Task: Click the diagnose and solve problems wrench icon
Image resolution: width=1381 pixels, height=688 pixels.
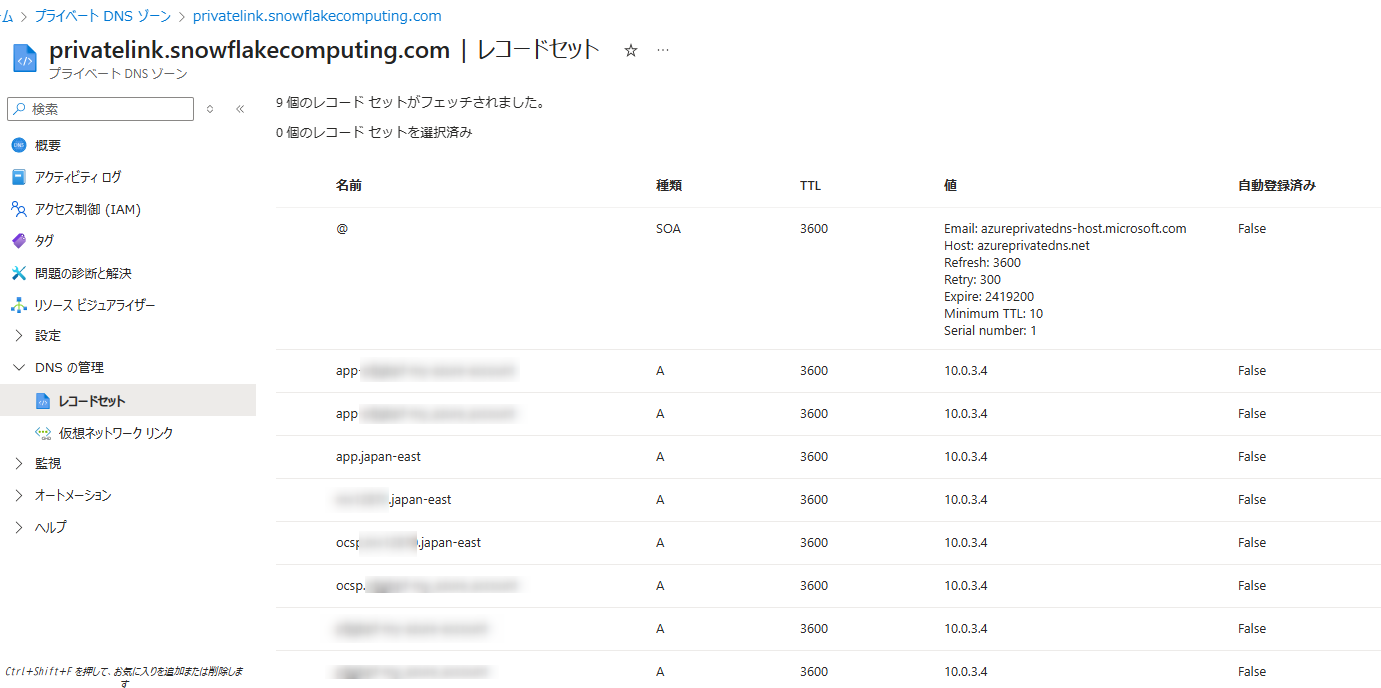Action: (19, 273)
